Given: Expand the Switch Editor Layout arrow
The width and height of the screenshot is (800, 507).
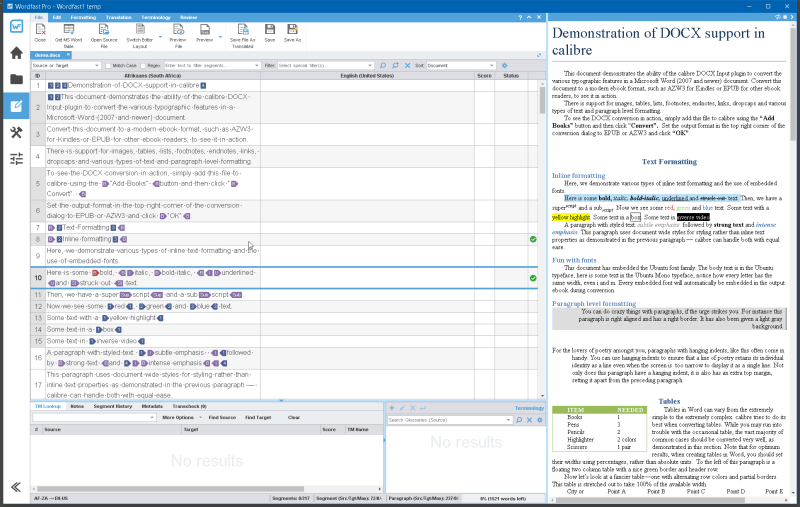Looking at the screenshot, I should pos(160,37).
